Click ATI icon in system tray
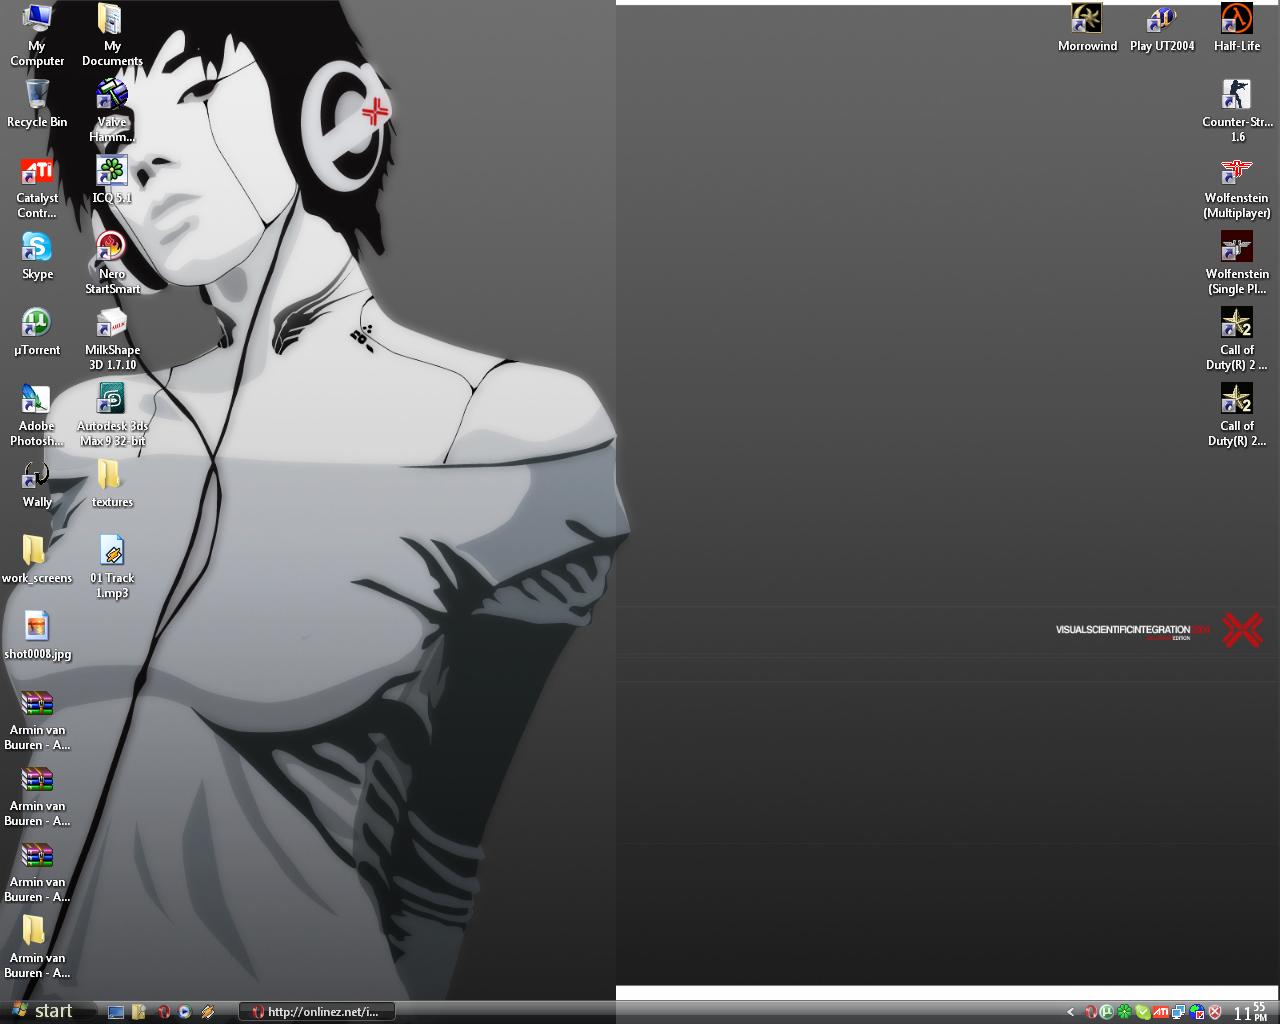Screen dimensions: 1280x1024 coord(1161,1012)
